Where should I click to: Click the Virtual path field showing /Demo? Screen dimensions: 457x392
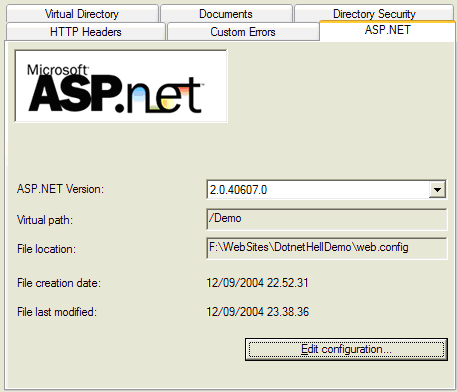[x=327, y=219]
